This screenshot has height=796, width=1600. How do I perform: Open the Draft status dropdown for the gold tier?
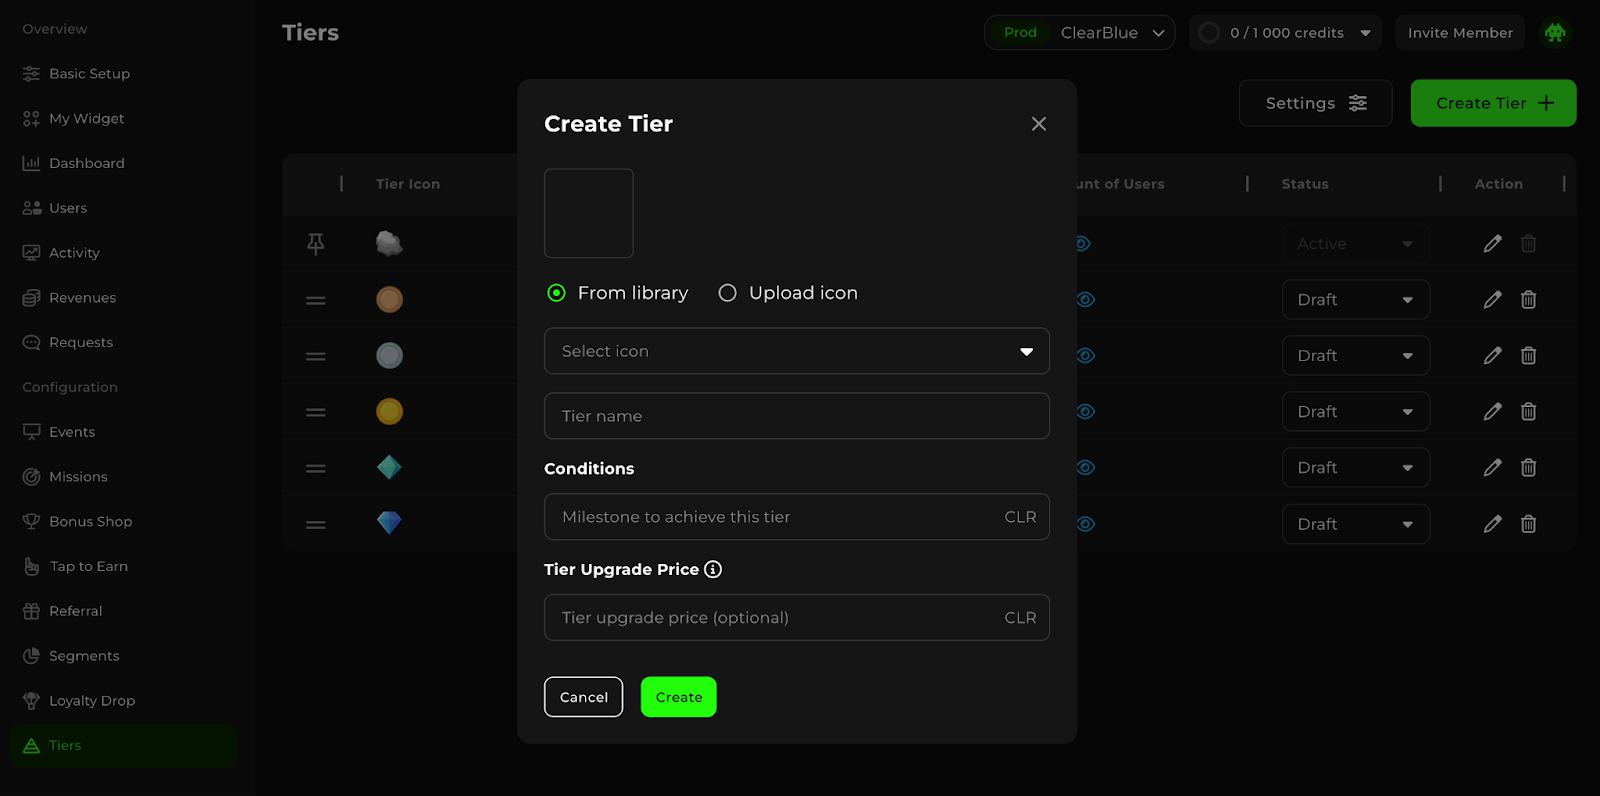[x=1355, y=412]
